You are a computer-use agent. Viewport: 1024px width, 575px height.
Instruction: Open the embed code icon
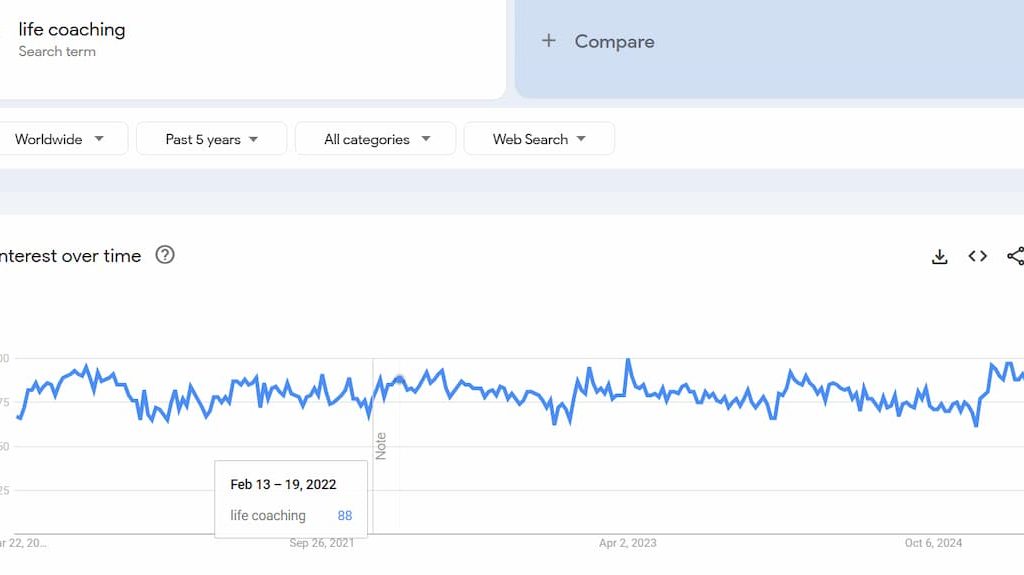[978, 256]
